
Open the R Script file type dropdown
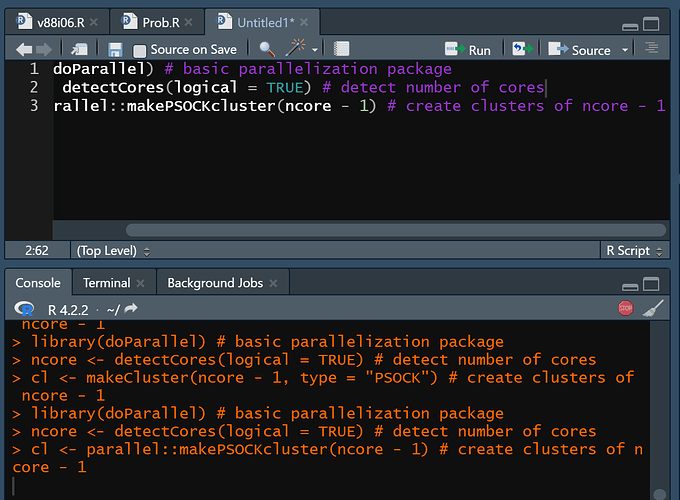click(x=634, y=251)
